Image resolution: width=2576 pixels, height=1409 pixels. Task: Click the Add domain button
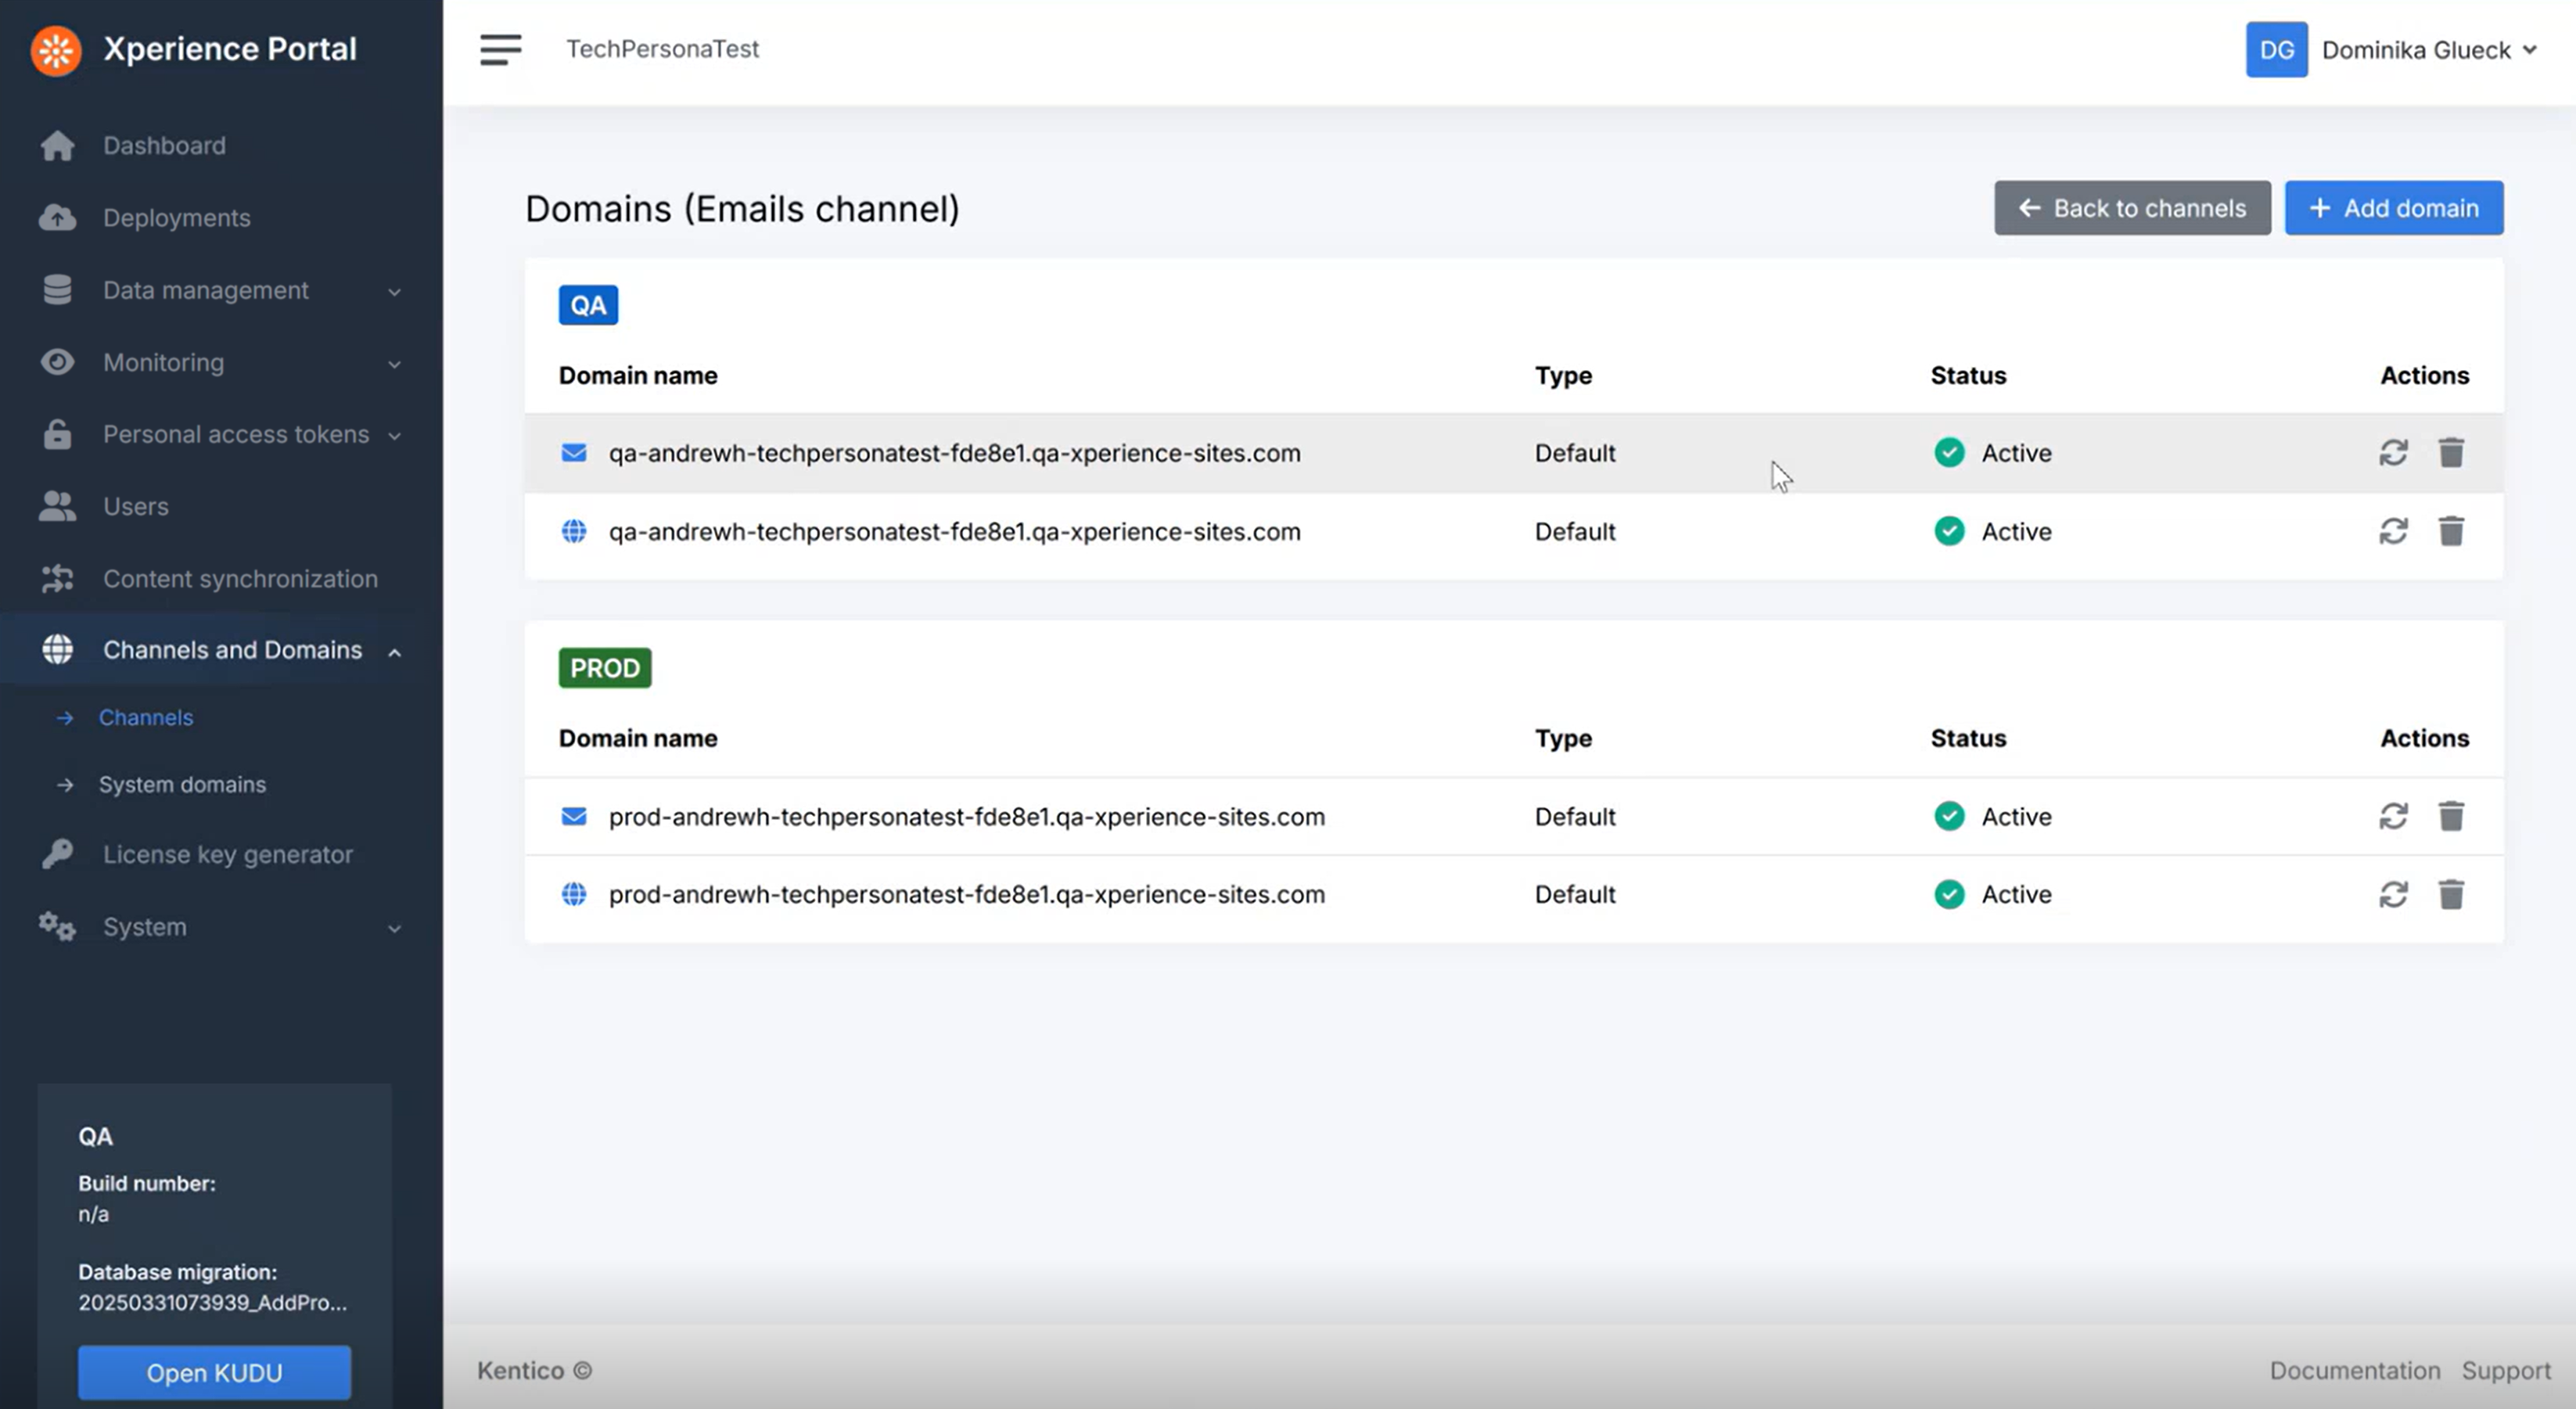[2393, 208]
